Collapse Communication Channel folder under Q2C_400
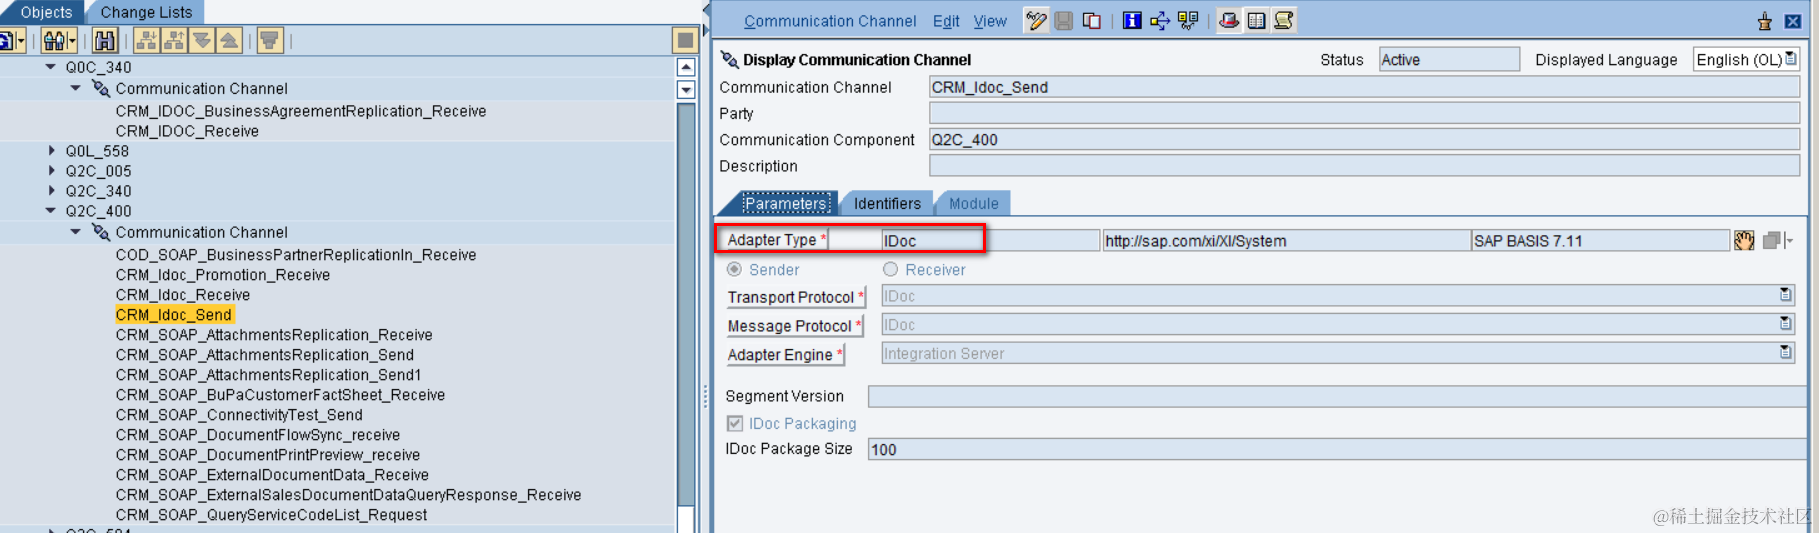 pyautogui.click(x=76, y=232)
